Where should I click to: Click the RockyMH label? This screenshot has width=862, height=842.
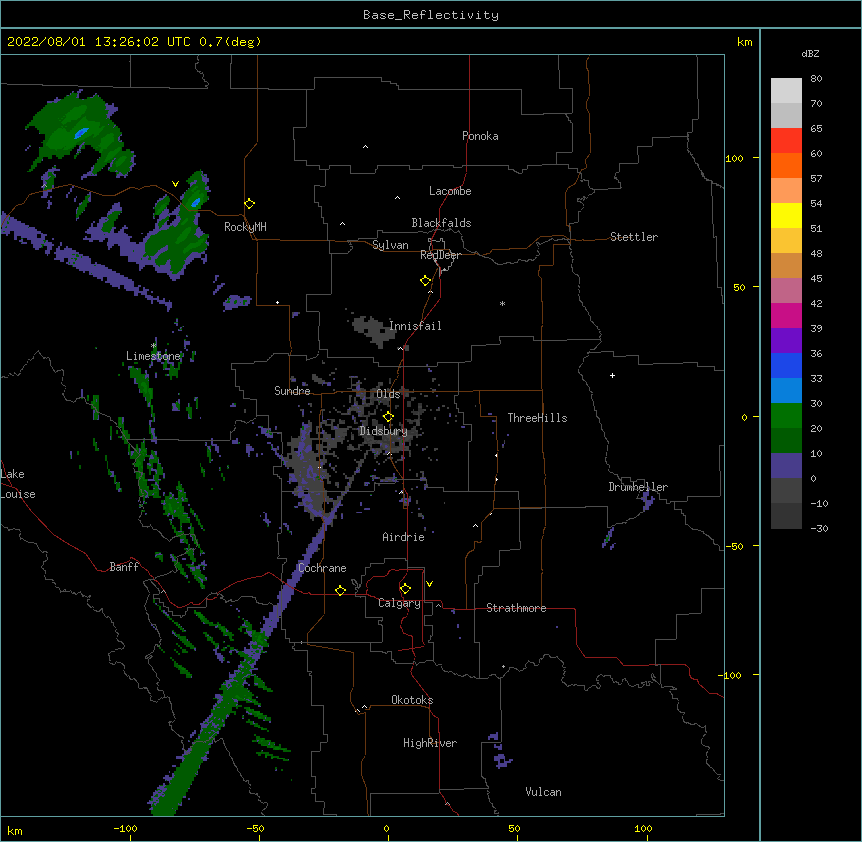[x=245, y=227]
